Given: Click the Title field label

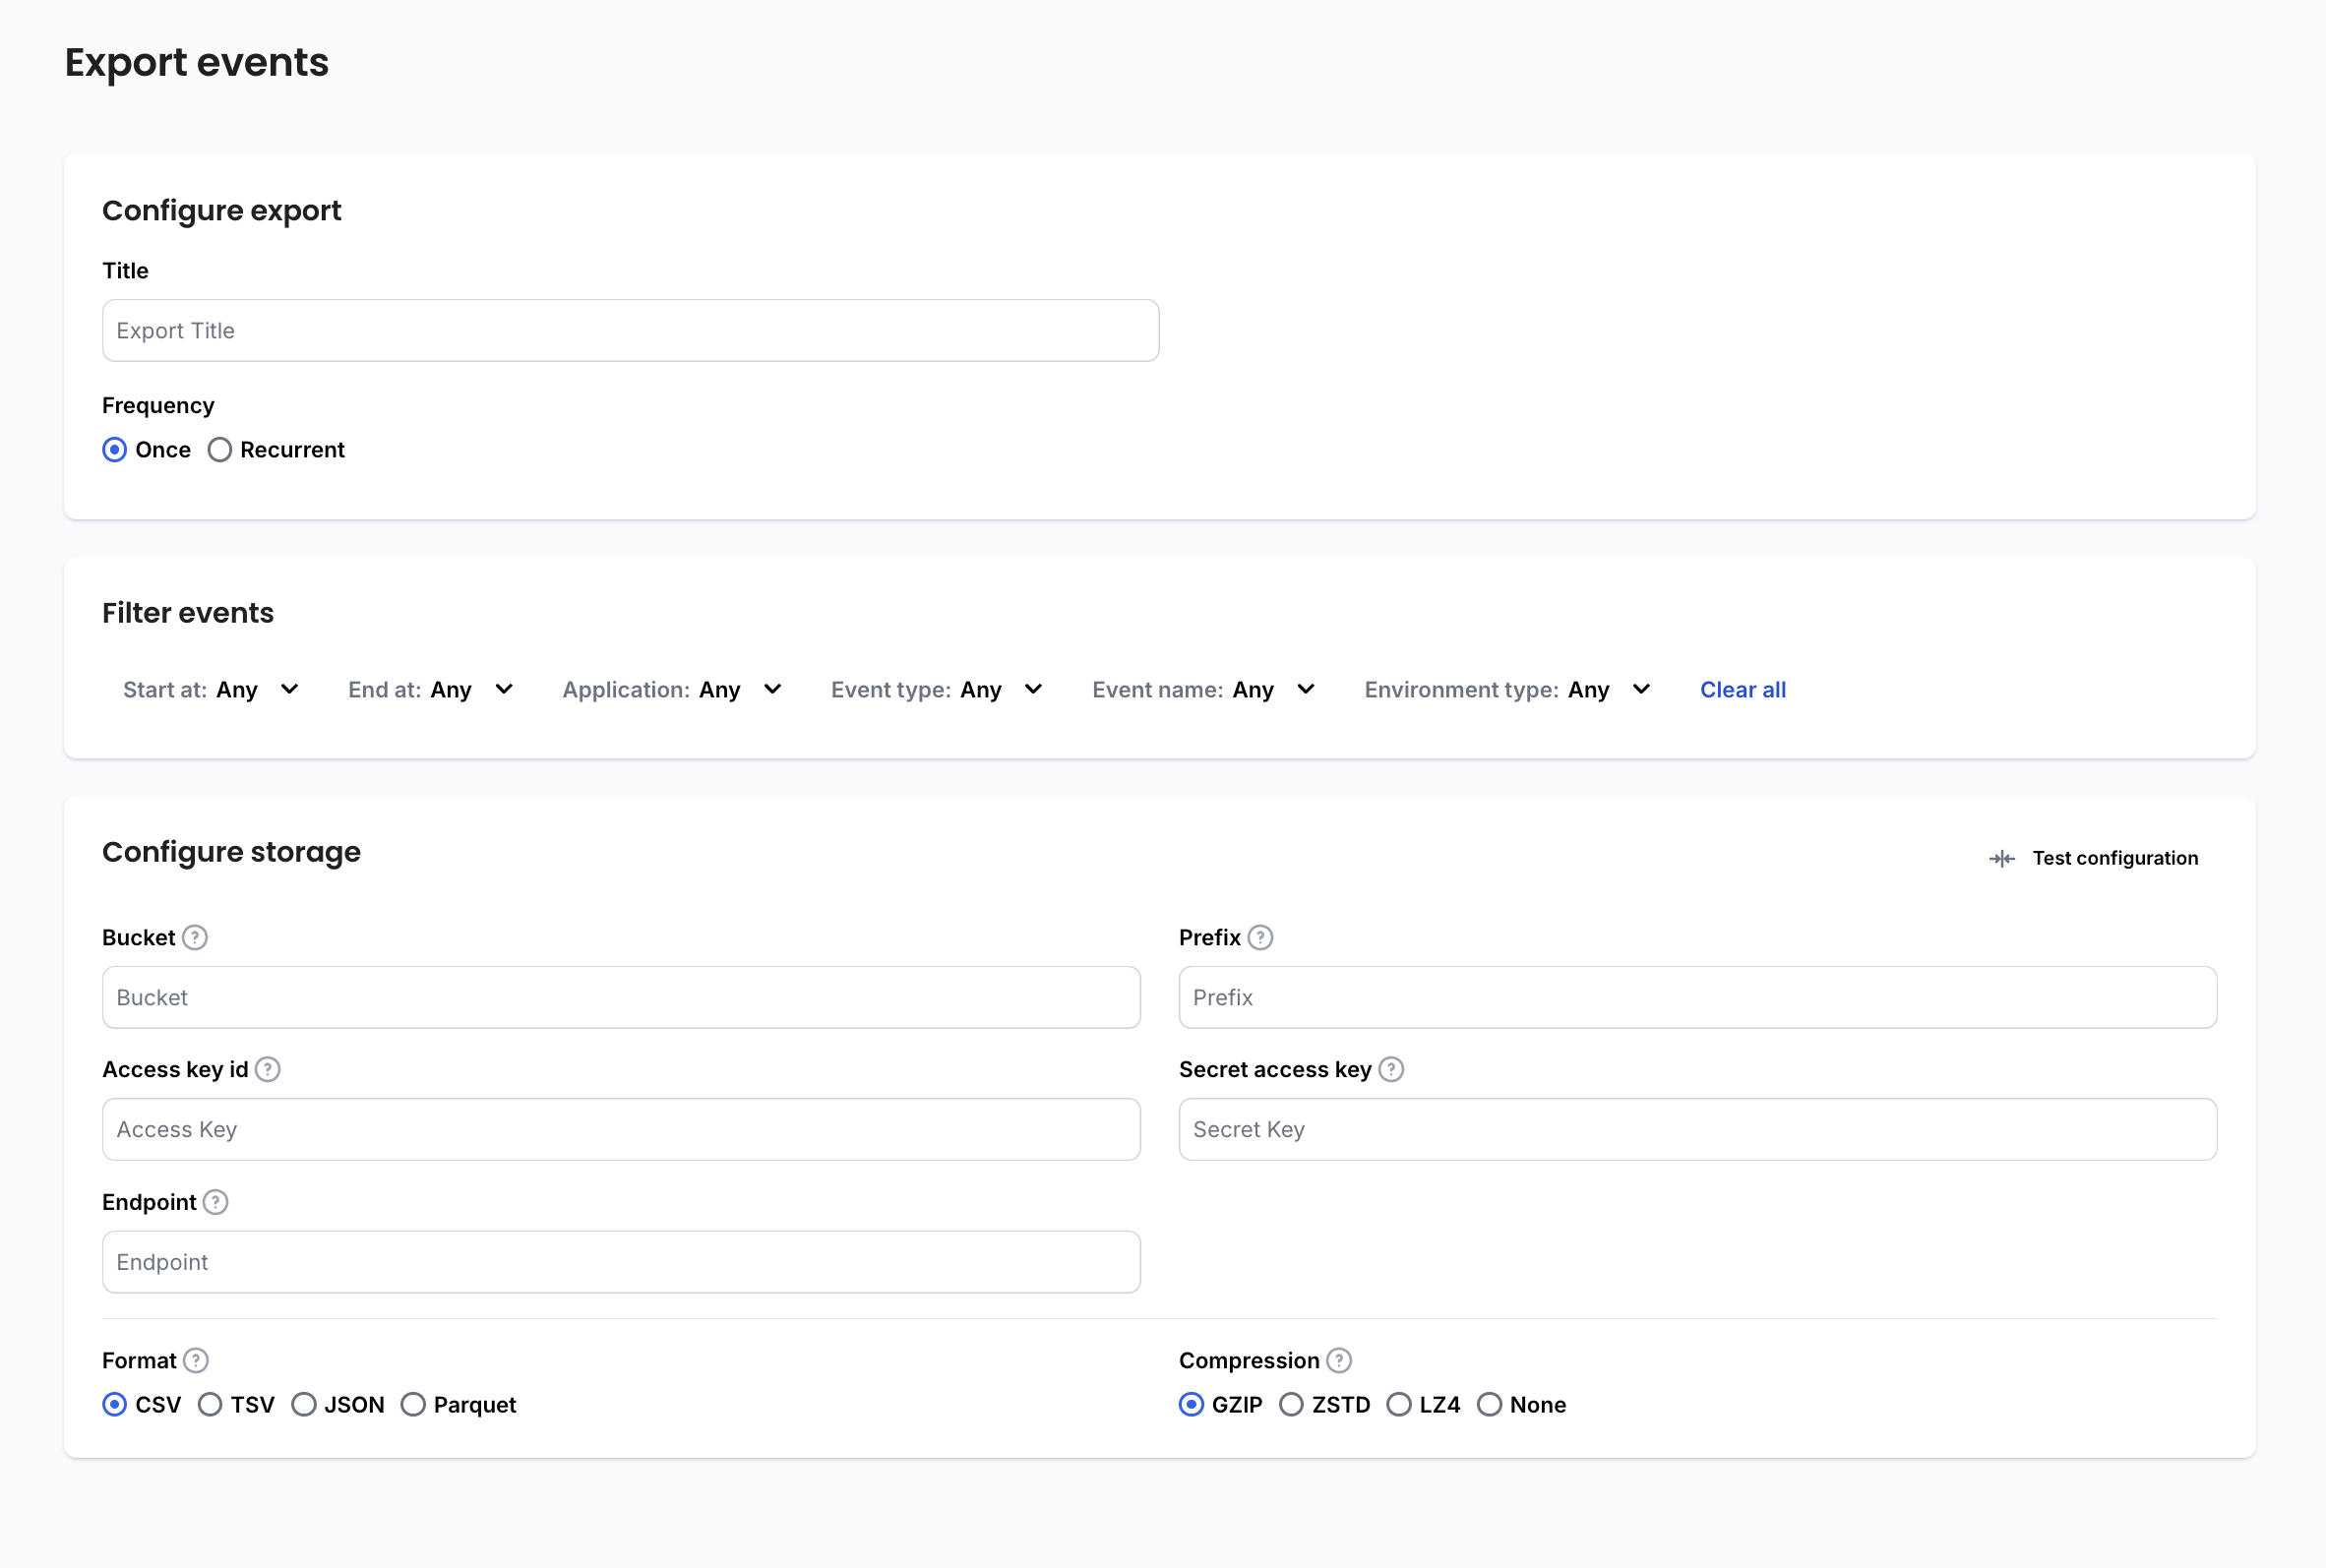Looking at the screenshot, I should click(x=125, y=271).
